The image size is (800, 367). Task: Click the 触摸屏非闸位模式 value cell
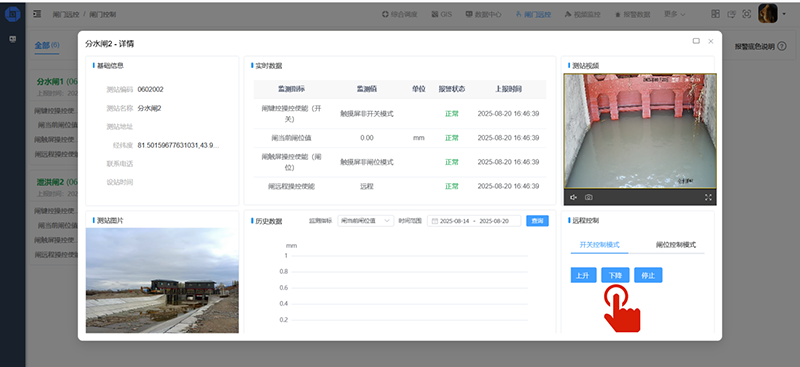(366, 162)
